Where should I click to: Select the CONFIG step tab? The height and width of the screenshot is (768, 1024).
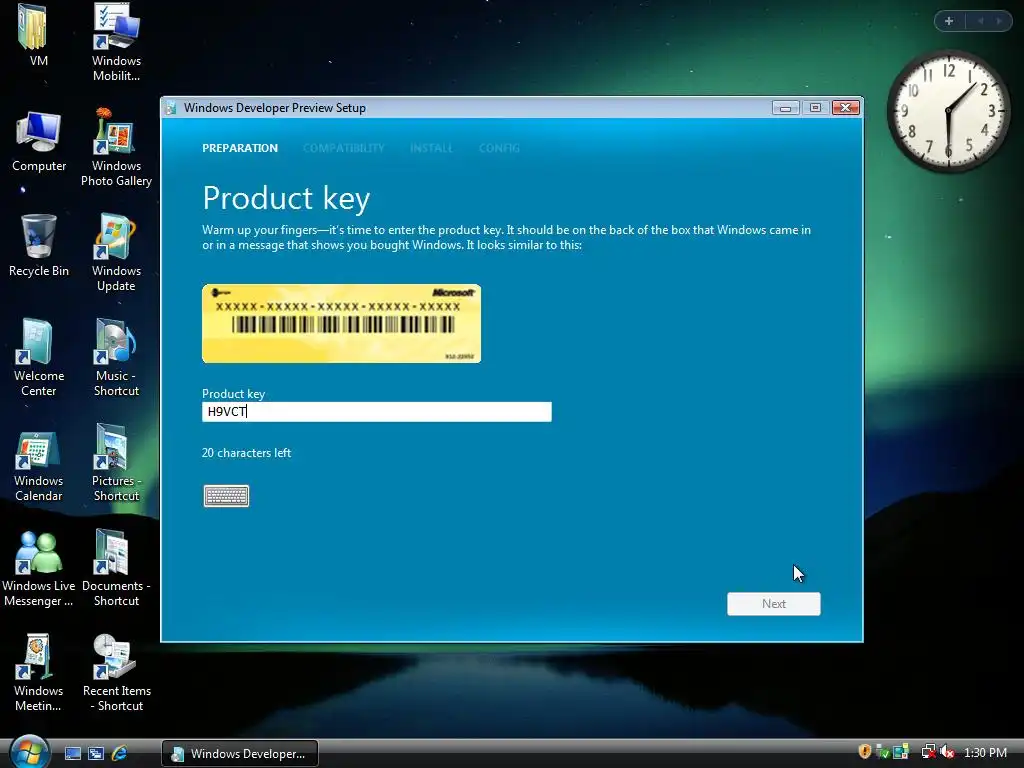pos(499,148)
